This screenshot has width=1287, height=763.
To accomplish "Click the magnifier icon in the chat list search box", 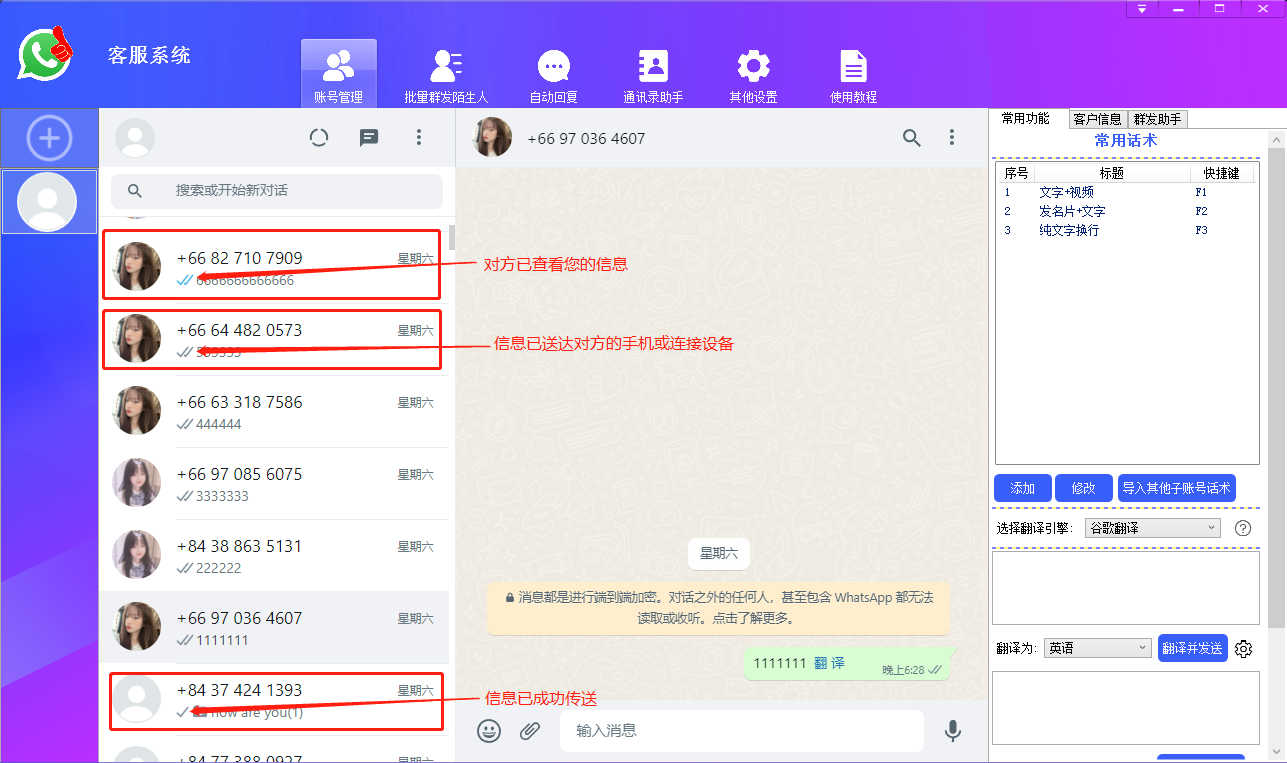I will 135,191.
